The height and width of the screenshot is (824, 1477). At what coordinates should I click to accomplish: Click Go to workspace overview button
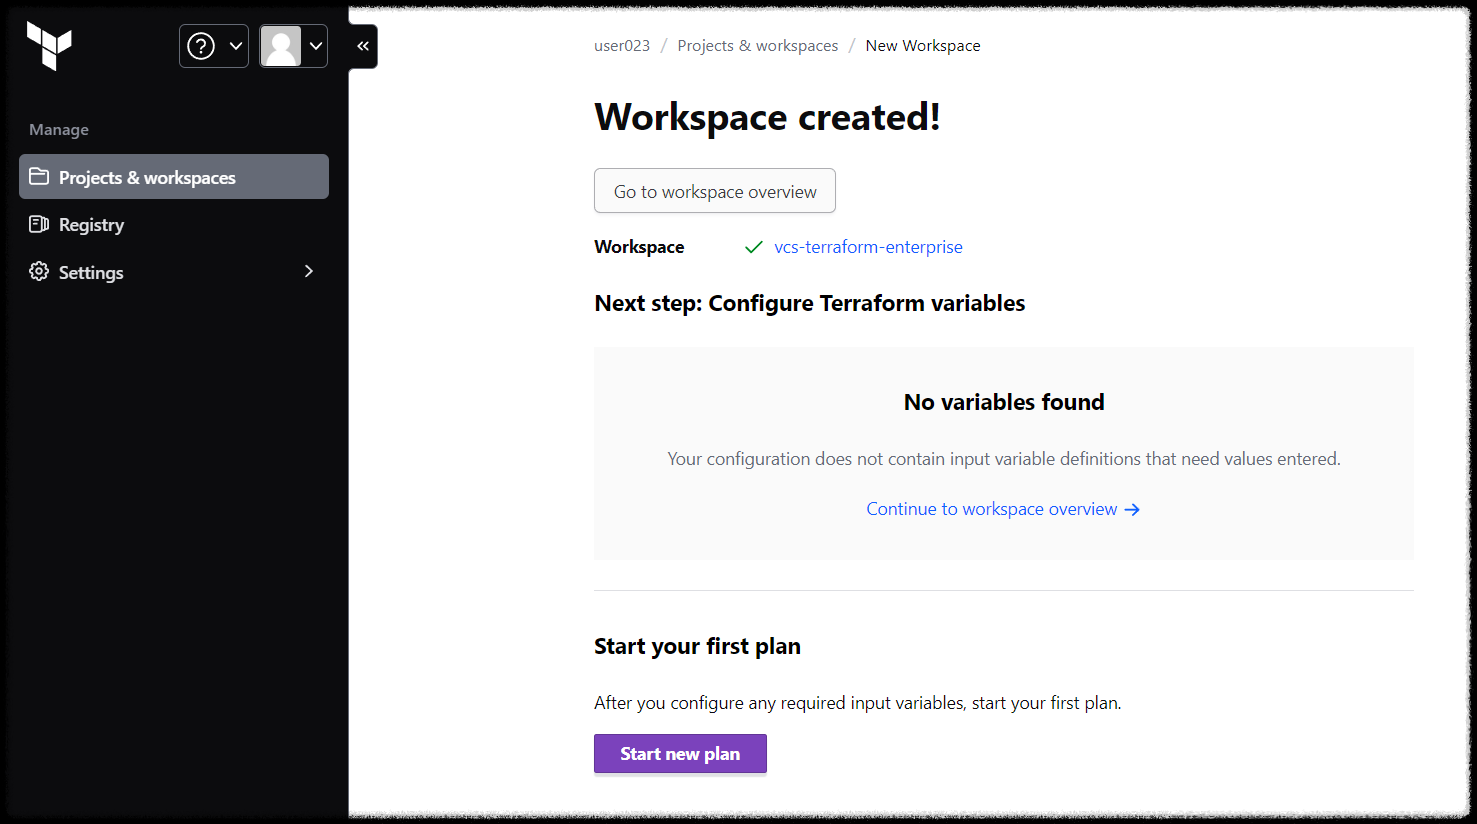(x=715, y=191)
